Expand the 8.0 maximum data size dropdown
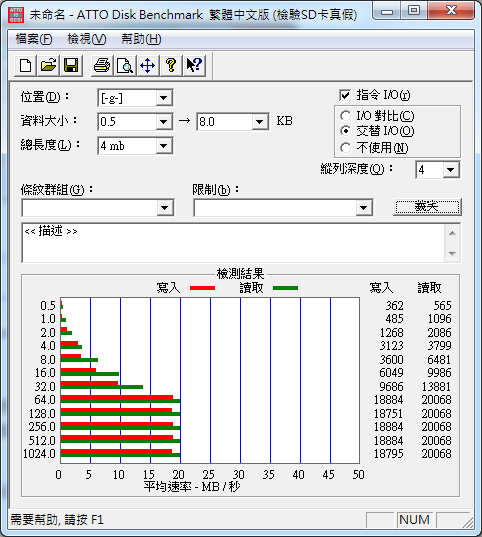Screen dimensions: 482x537 point(260,122)
